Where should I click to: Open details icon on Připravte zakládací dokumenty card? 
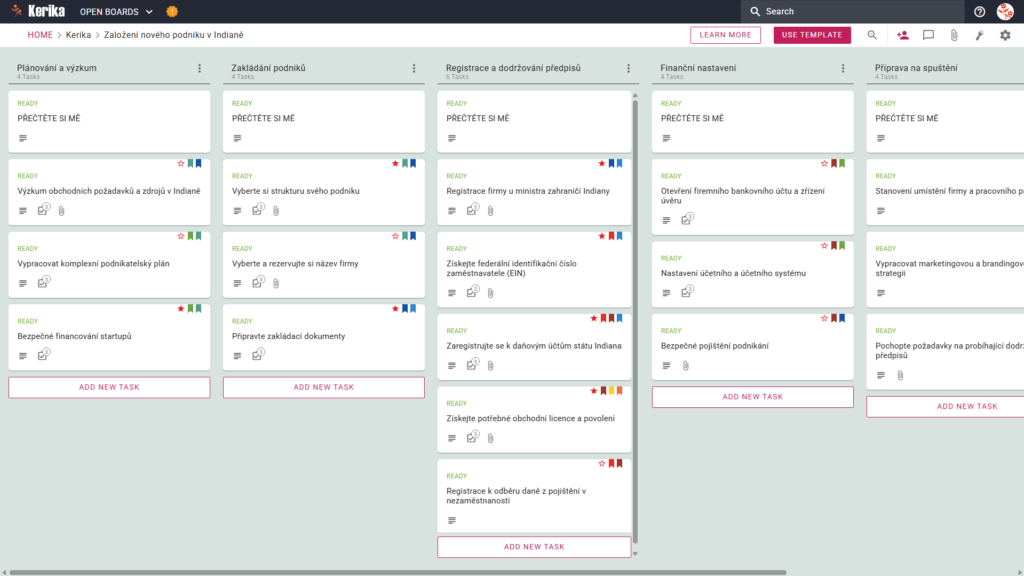[x=237, y=356]
